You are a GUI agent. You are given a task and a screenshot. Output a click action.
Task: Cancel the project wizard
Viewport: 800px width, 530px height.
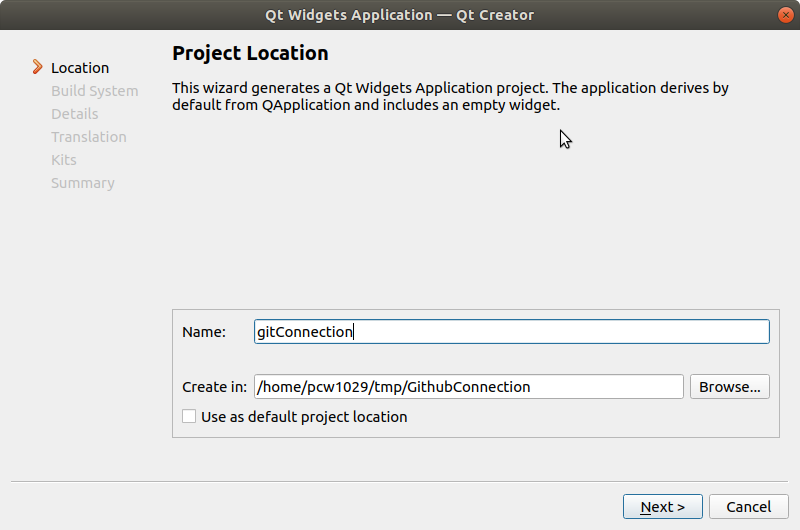(748, 507)
